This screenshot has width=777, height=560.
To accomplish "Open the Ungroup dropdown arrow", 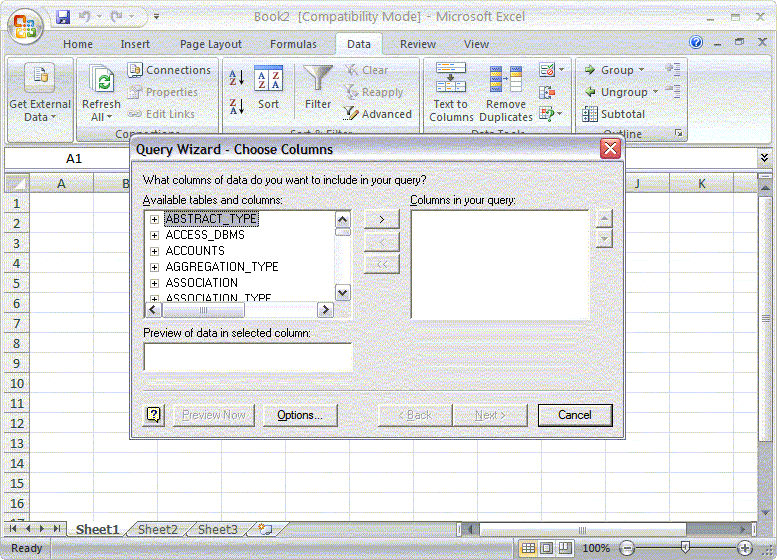I will [x=656, y=92].
